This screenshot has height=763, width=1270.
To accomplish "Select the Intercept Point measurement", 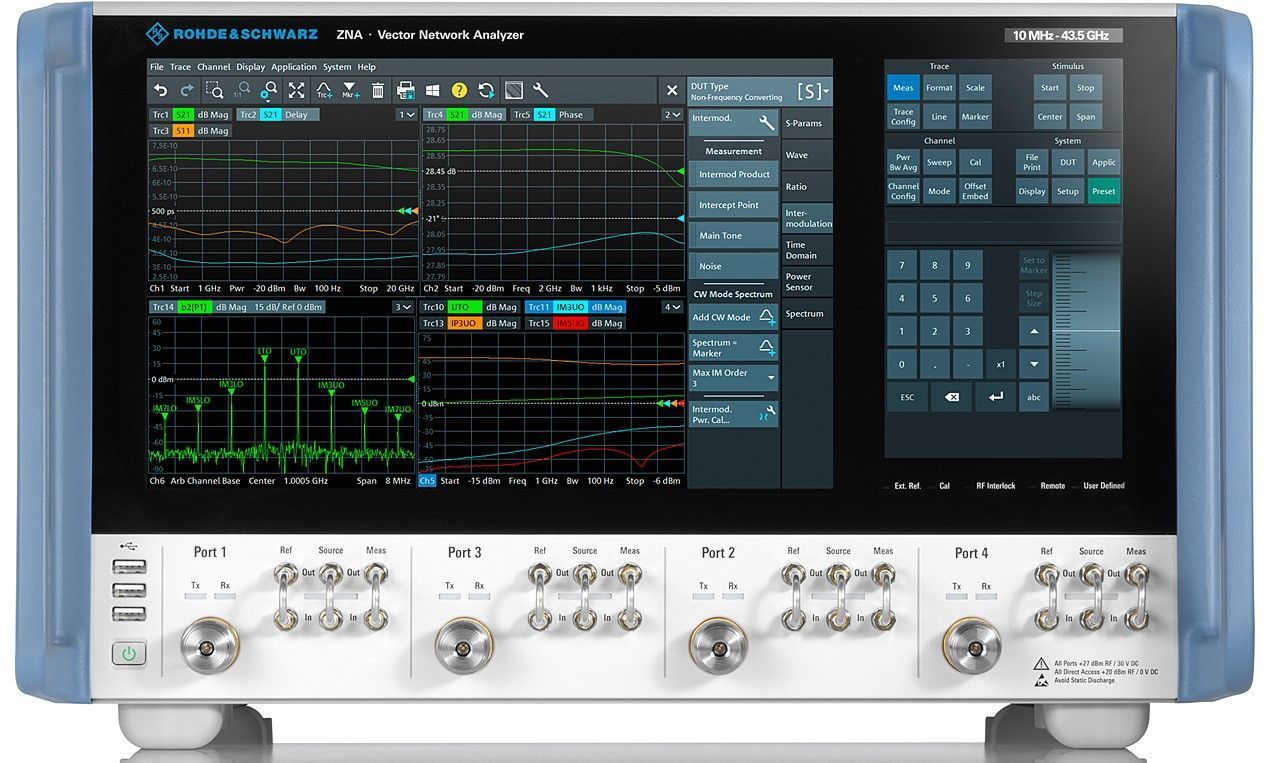I will (x=734, y=205).
